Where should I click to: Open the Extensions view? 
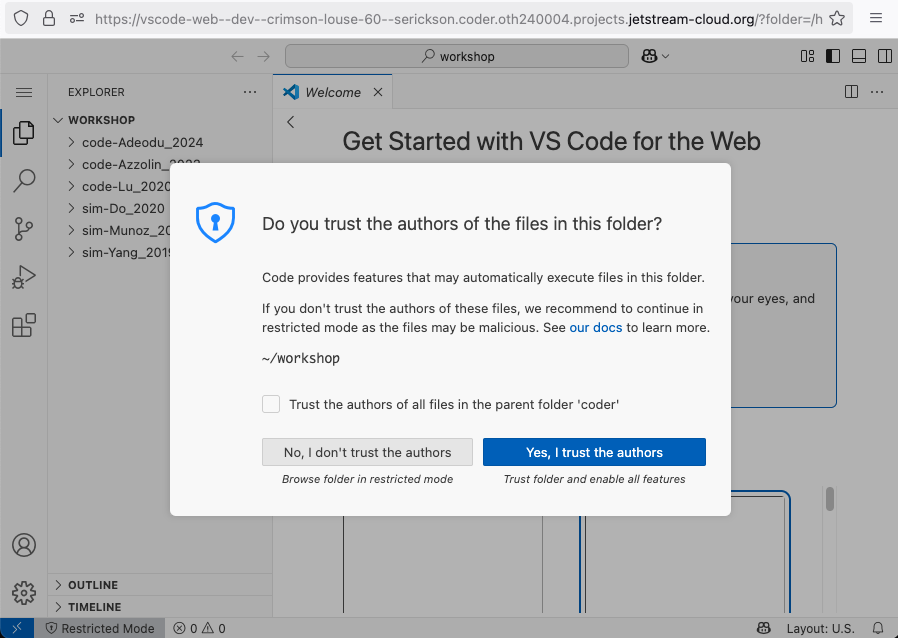point(24,325)
